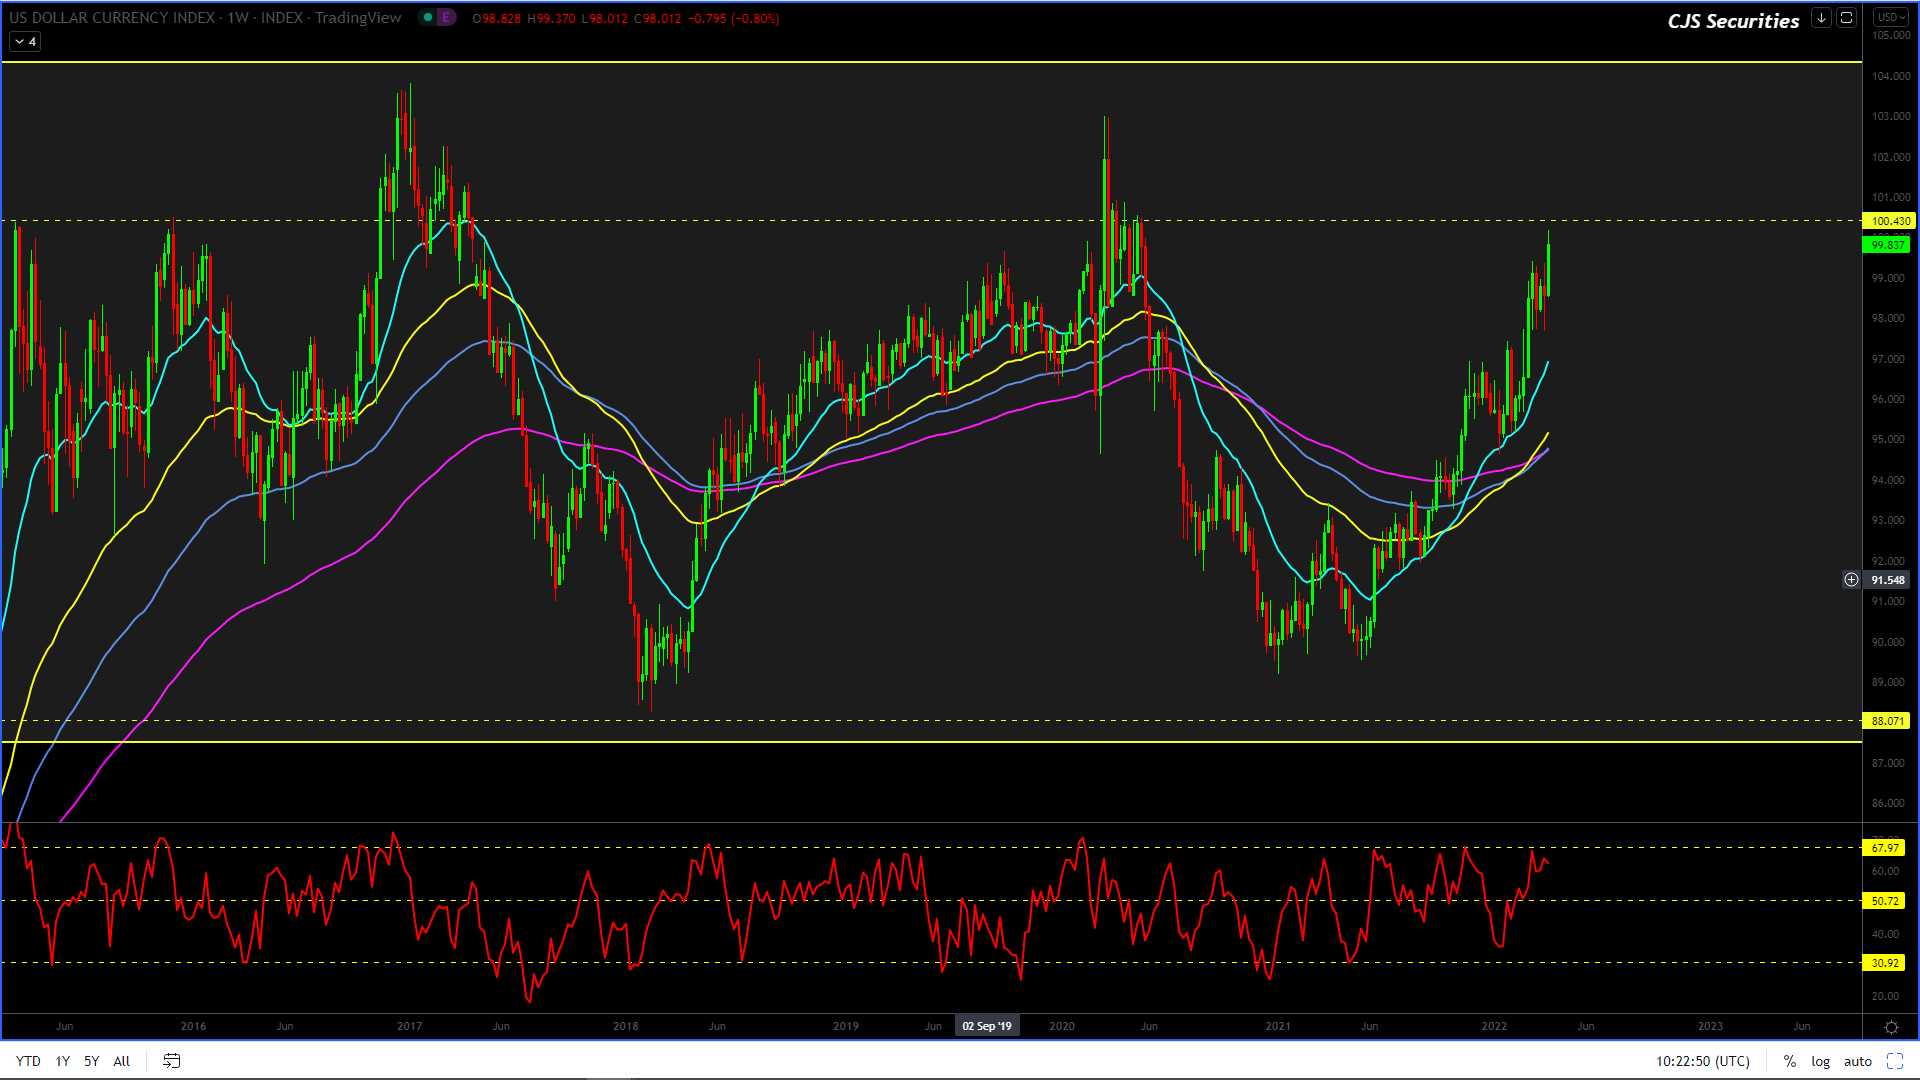Click the All range button
Screen dimensions: 1920x1080
click(x=121, y=1061)
